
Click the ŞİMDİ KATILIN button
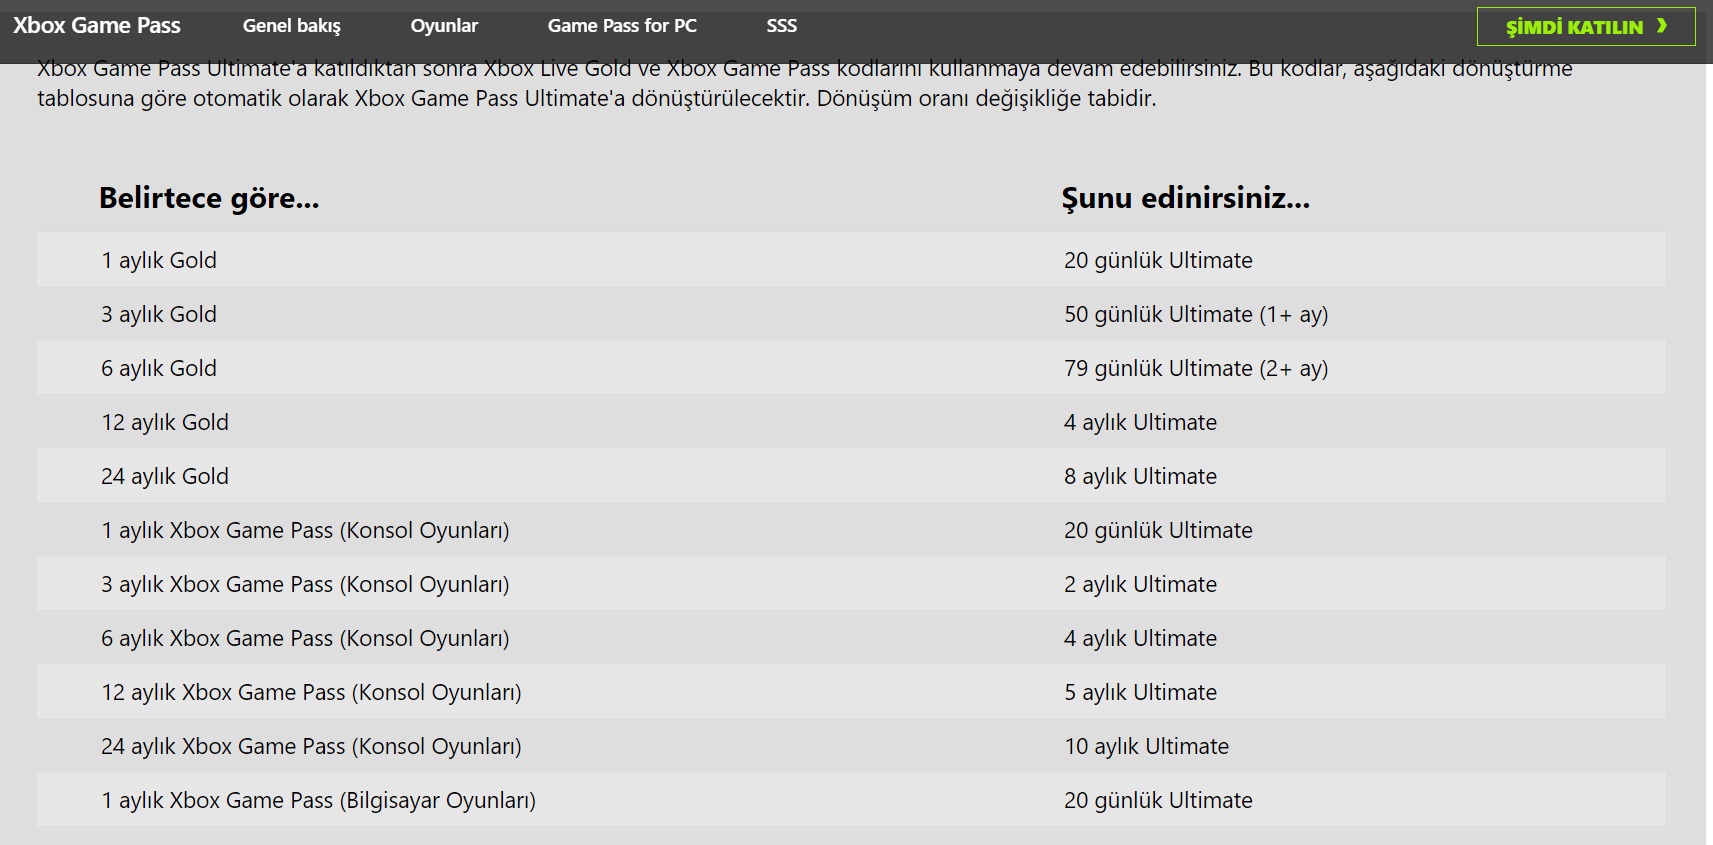click(x=1586, y=27)
